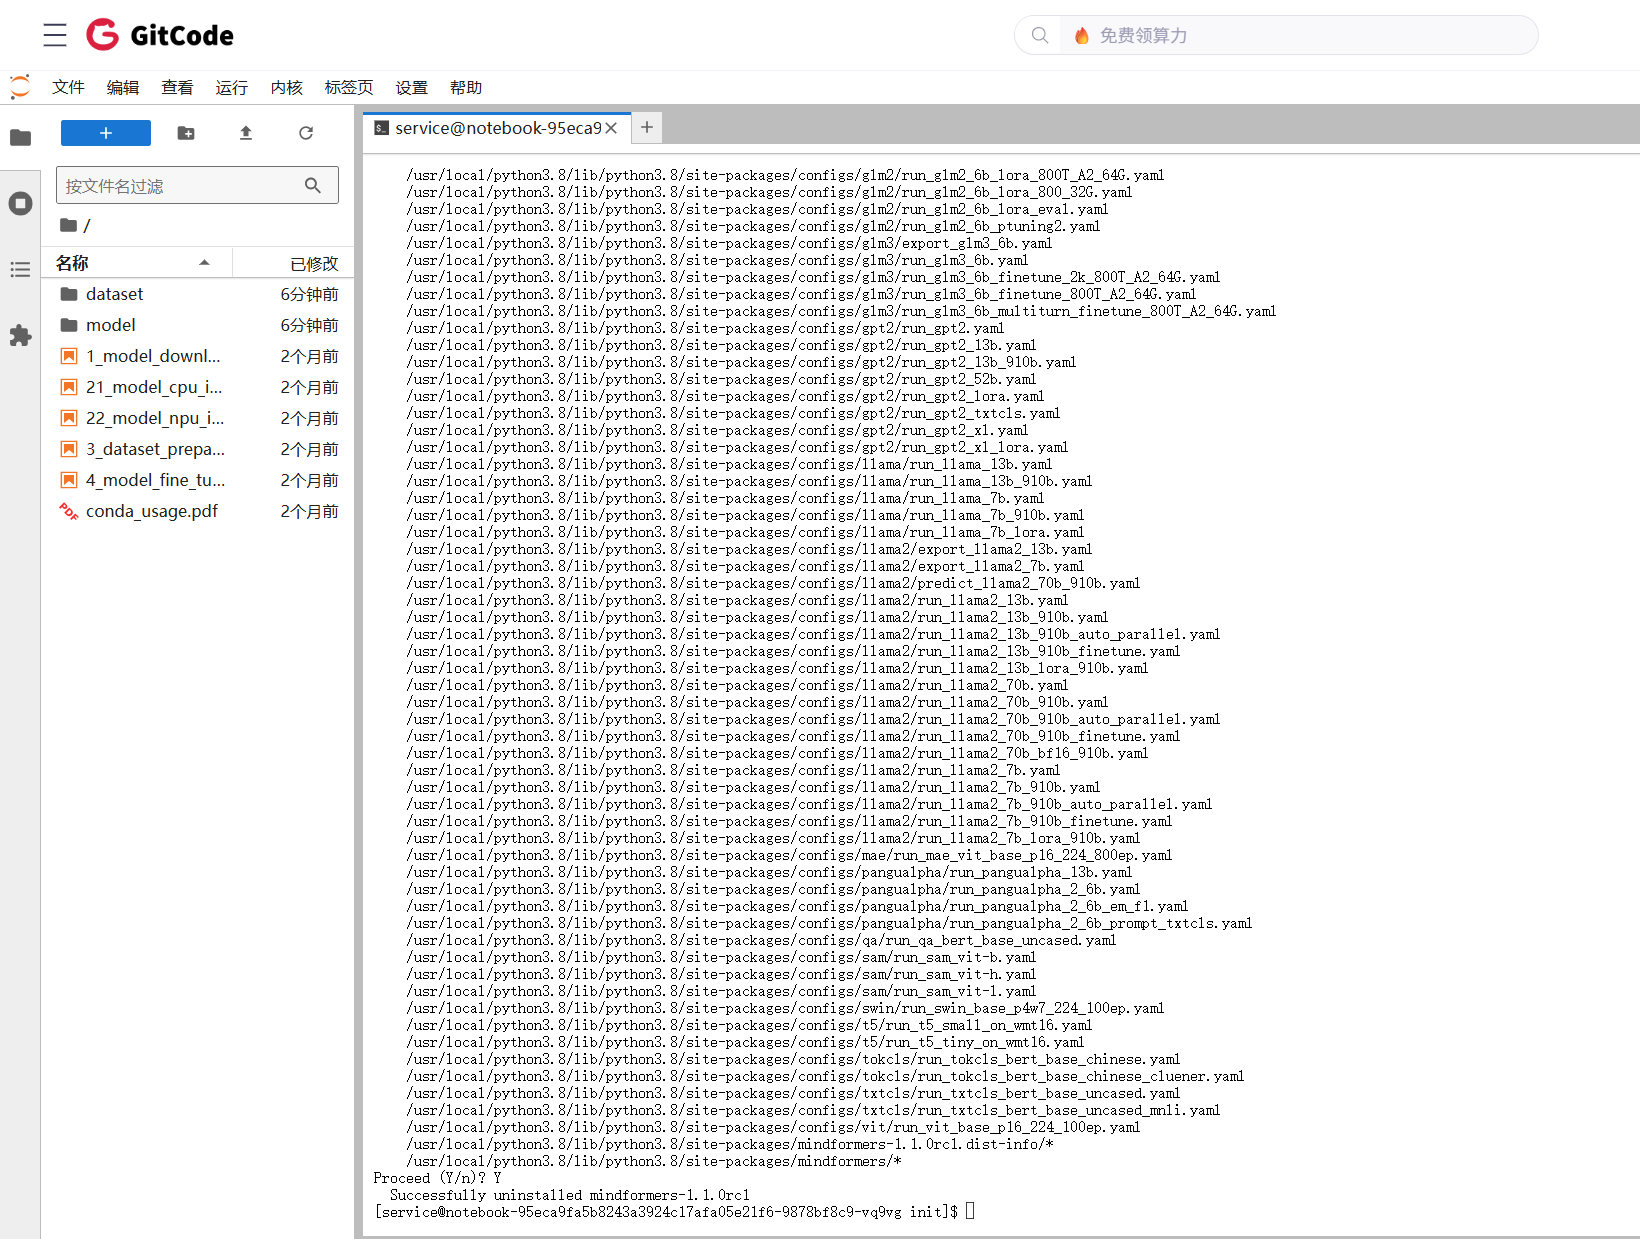The height and width of the screenshot is (1239, 1640).
Task: Click the mindformers-1.1.0rc1.dist-info path line
Action: 729,1144
